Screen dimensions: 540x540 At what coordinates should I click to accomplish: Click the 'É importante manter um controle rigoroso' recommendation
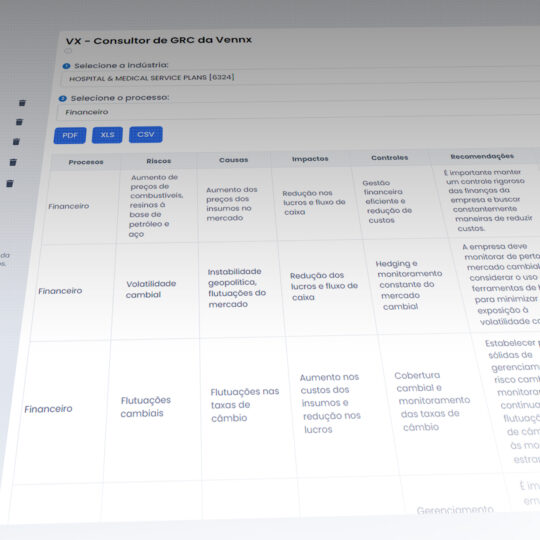(488, 200)
